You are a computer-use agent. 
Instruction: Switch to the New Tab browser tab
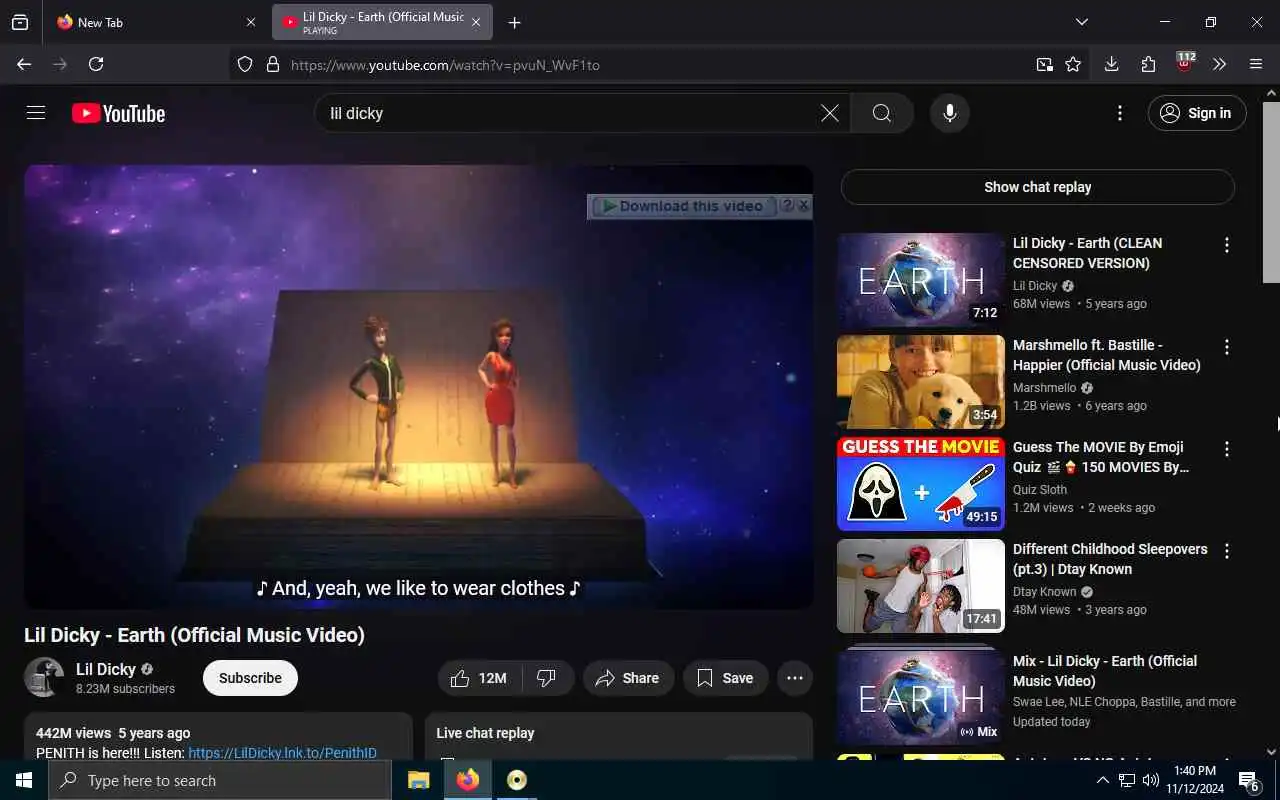pyautogui.click(x=154, y=22)
